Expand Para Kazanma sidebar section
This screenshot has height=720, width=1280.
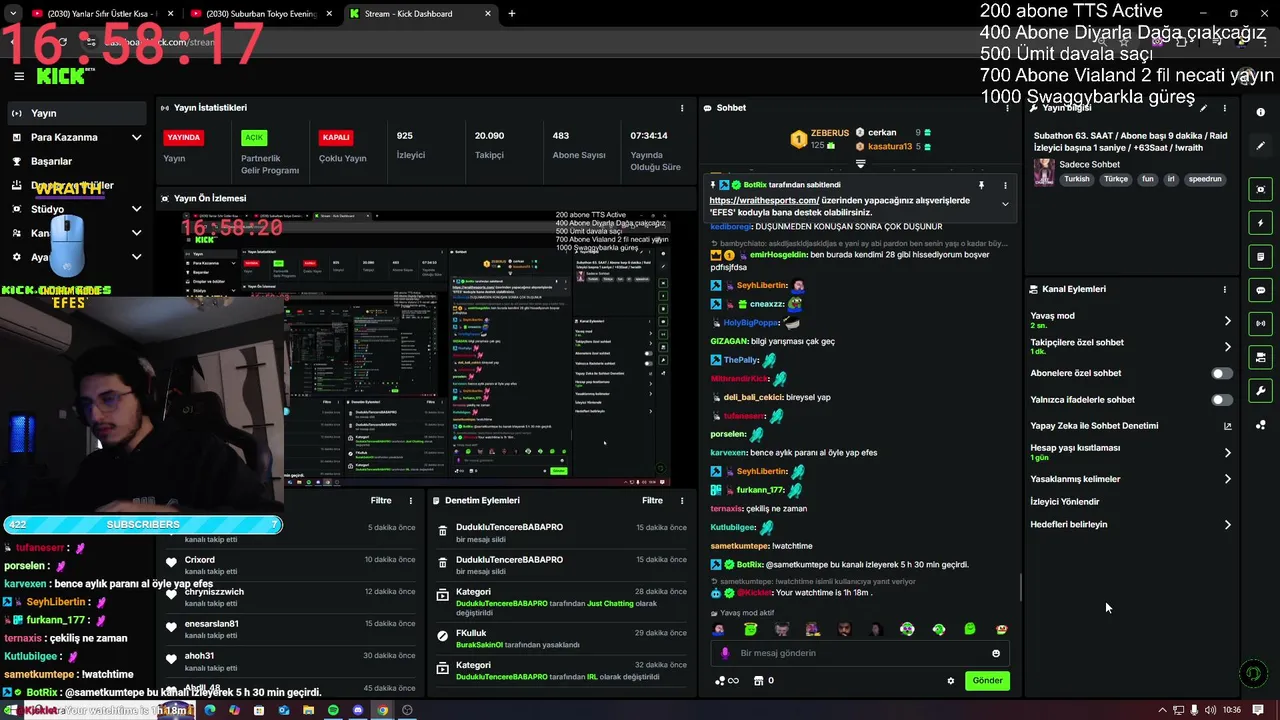pyautogui.click(x=136, y=137)
